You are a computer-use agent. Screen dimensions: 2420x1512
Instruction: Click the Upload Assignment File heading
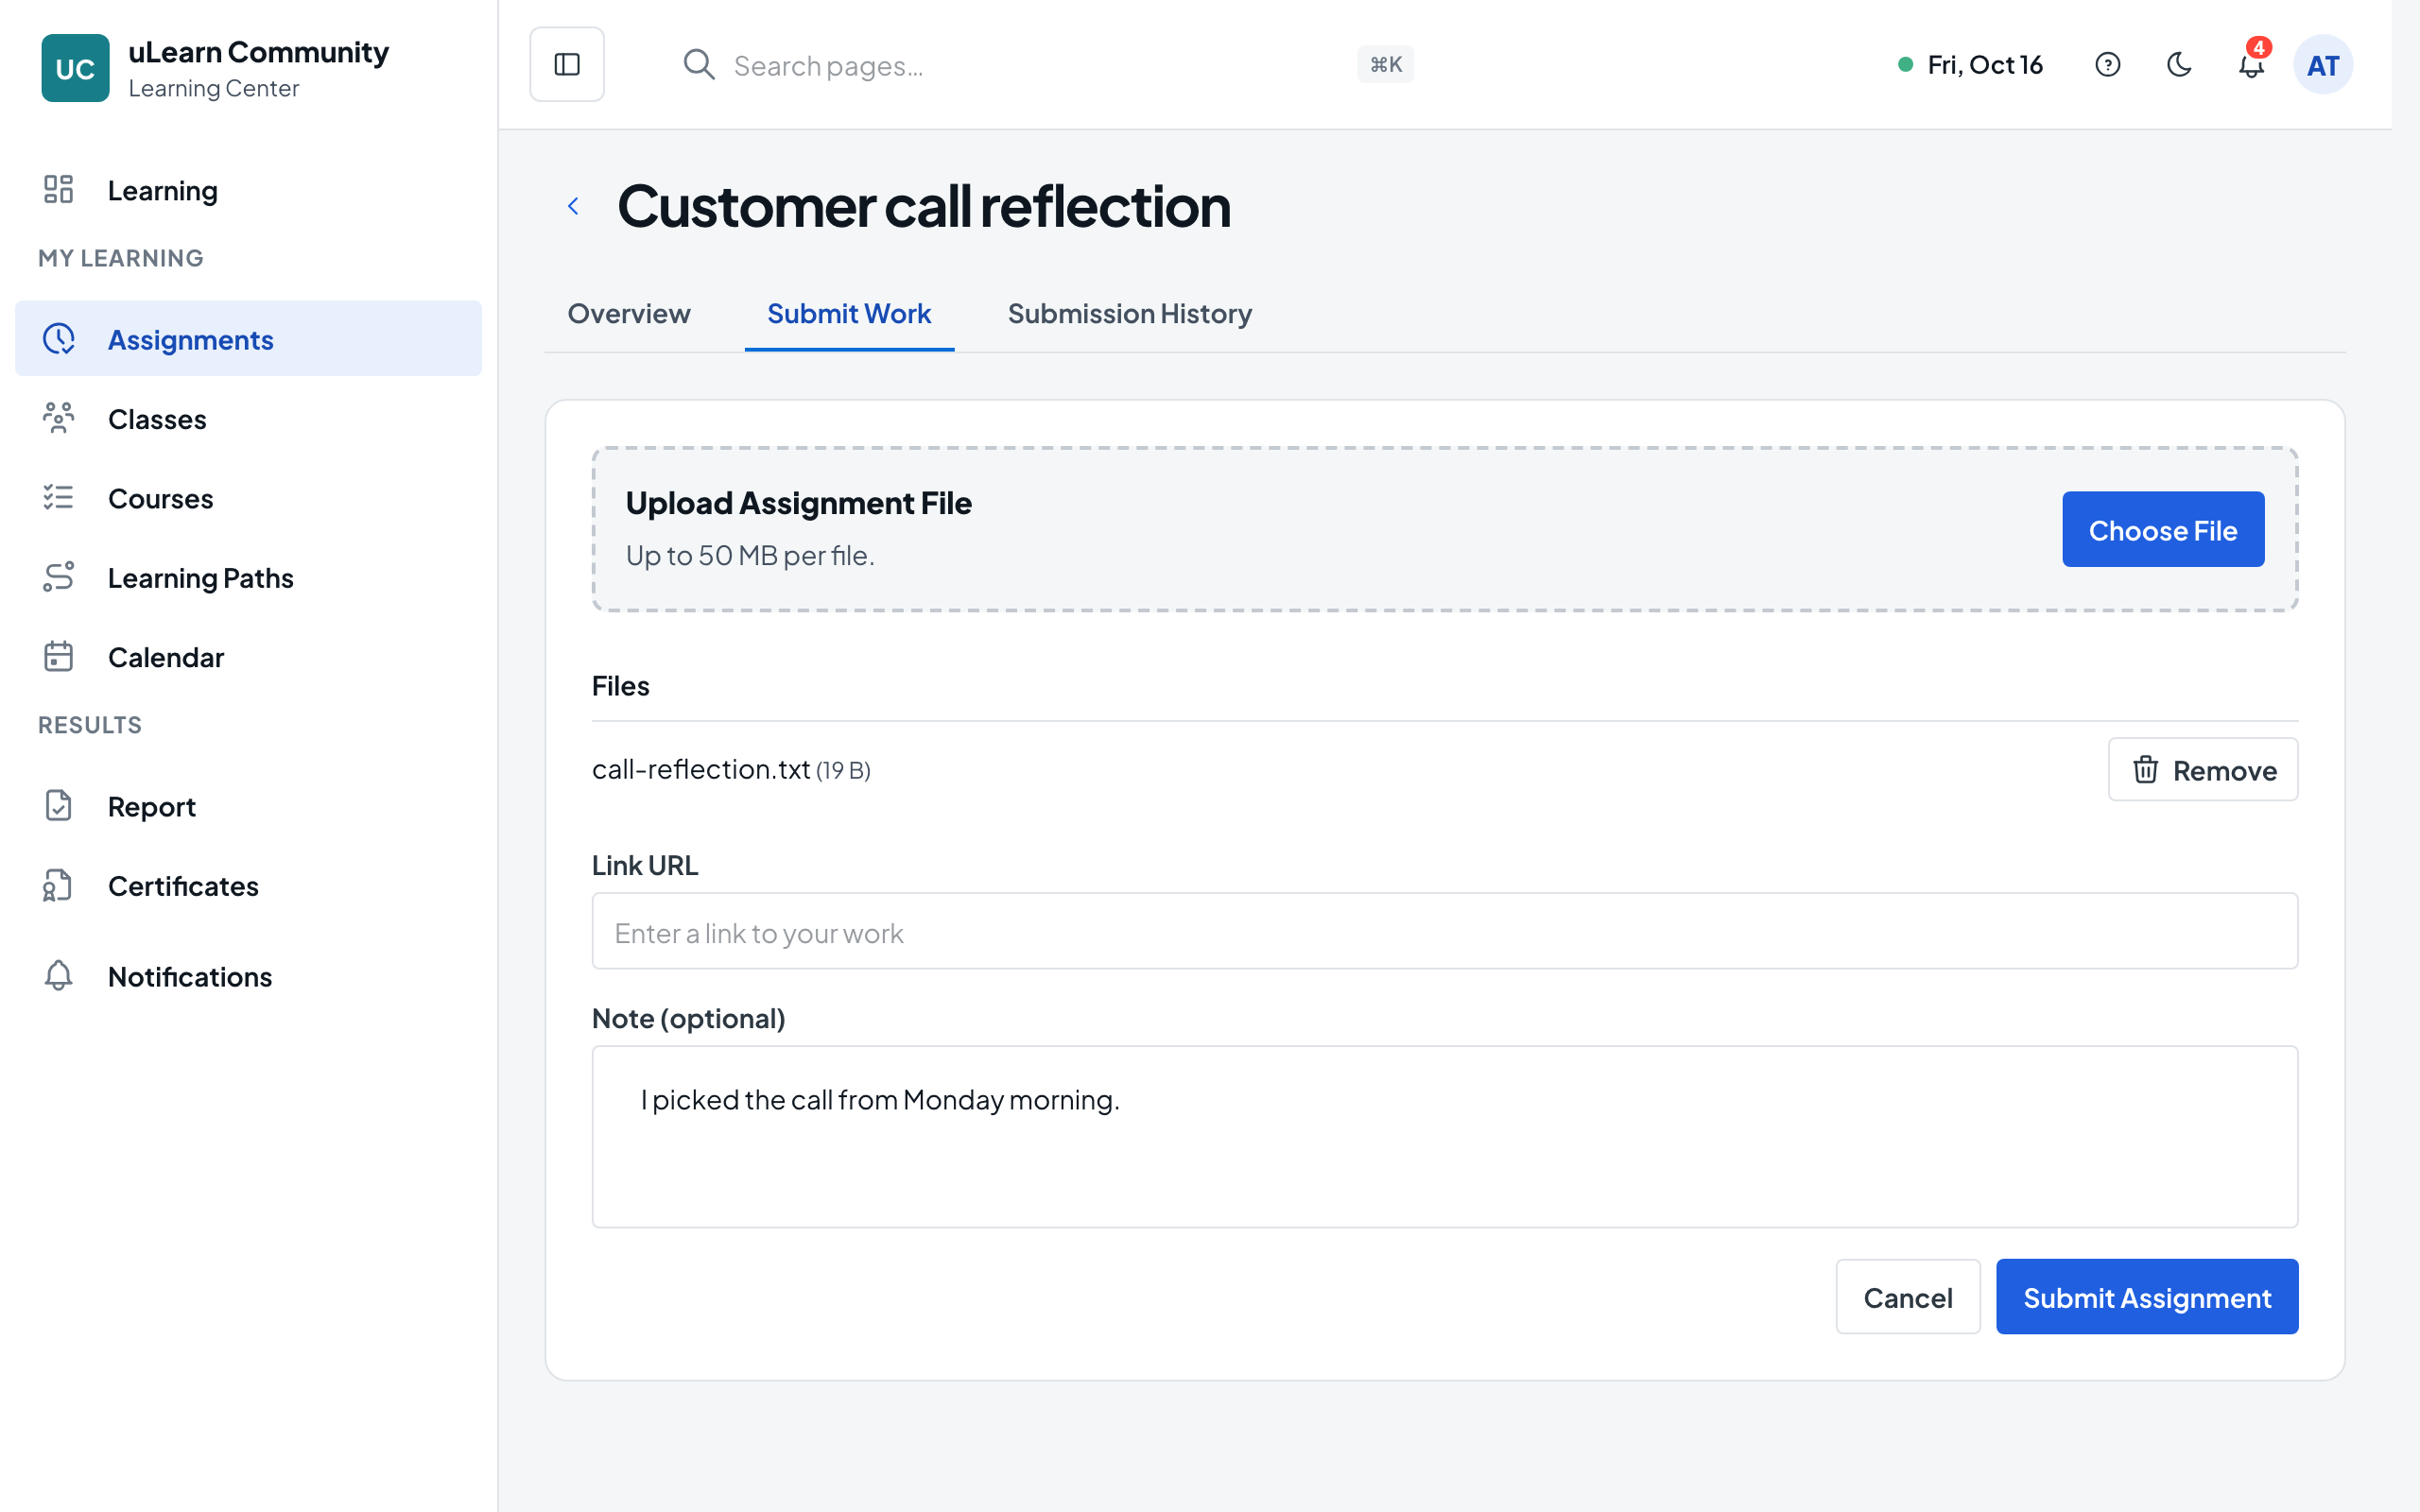(x=798, y=503)
